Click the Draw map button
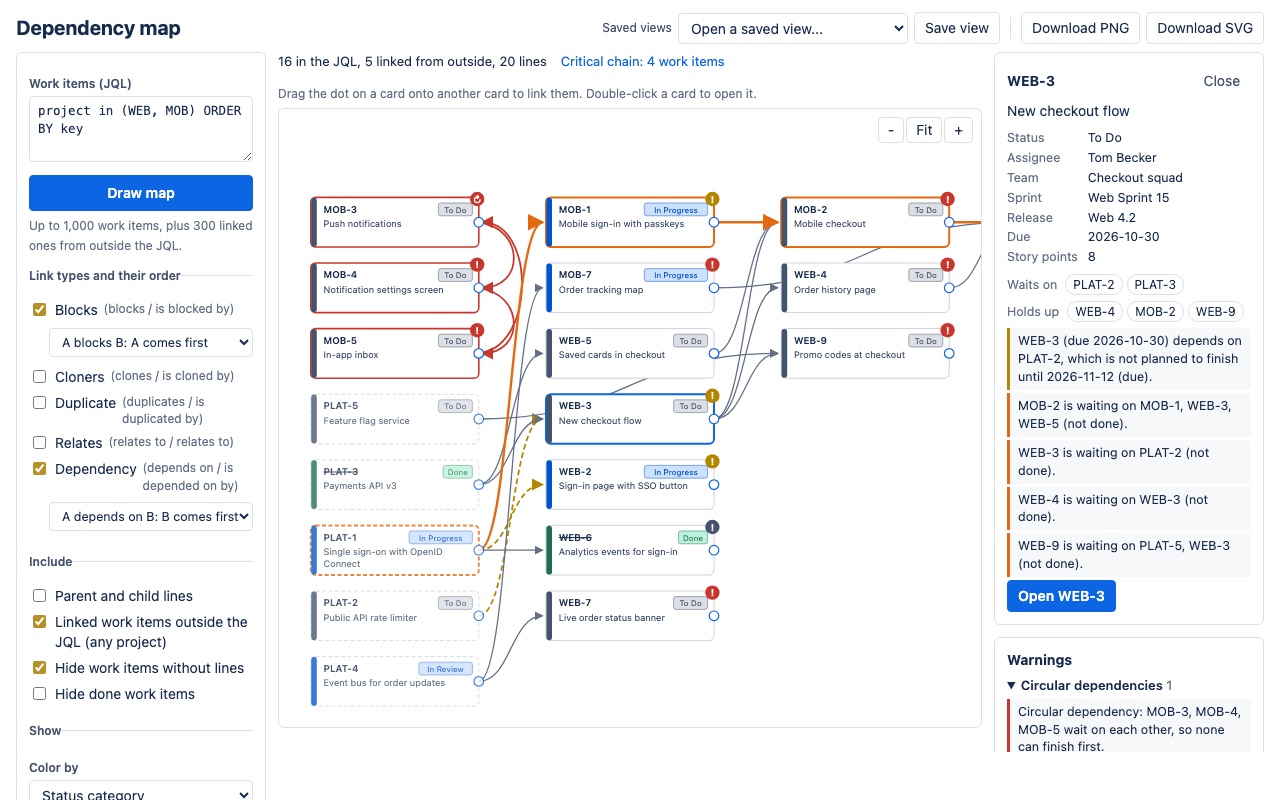This screenshot has height=800, width=1280. pyautogui.click(x=141, y=193)
